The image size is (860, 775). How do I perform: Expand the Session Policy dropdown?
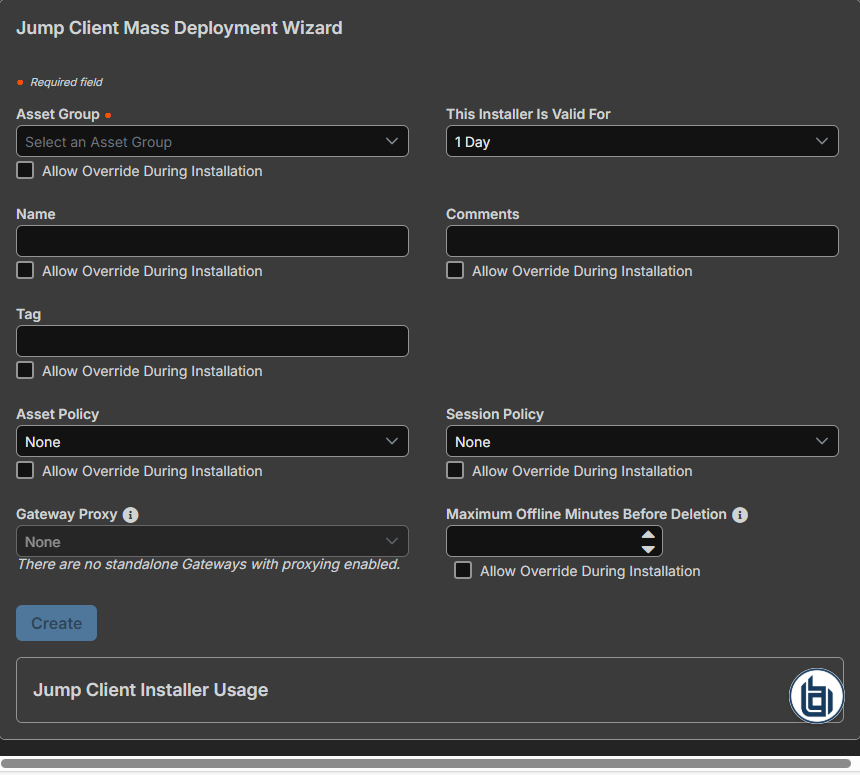point(642,441)
